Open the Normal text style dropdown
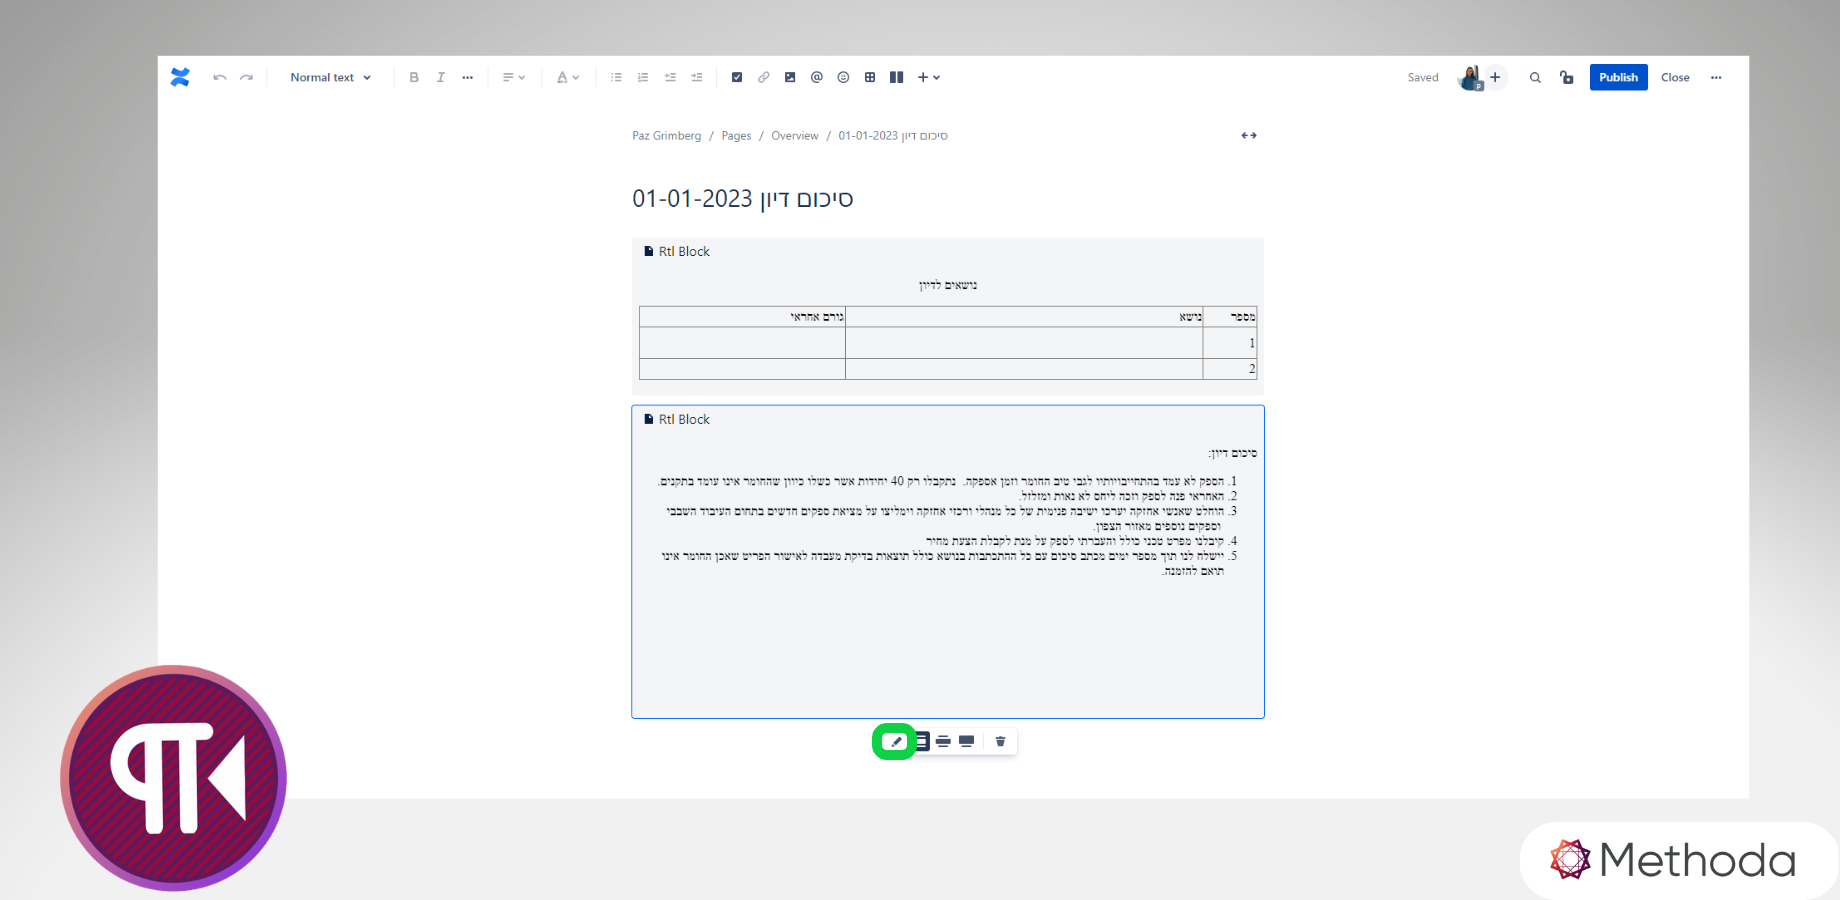The width and height of the screenshot is (1840, 900). pos(330,77)
